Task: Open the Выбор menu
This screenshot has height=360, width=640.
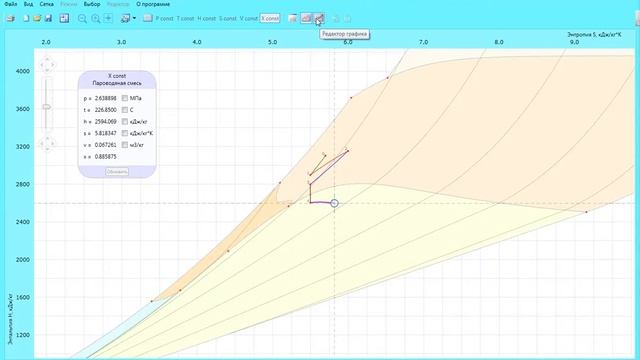Action: click(91, 4)
